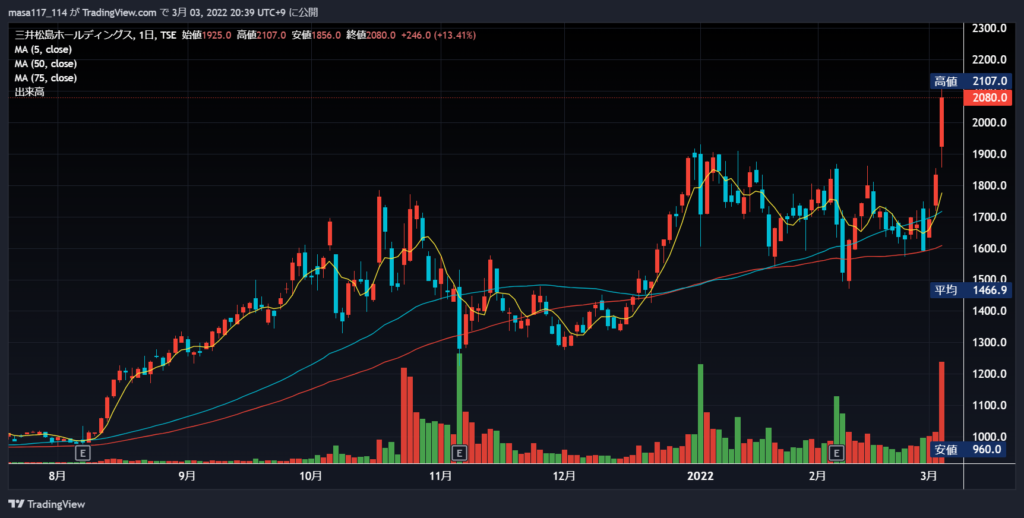Click the red 2080.0 current price label

tap(987, 98)
